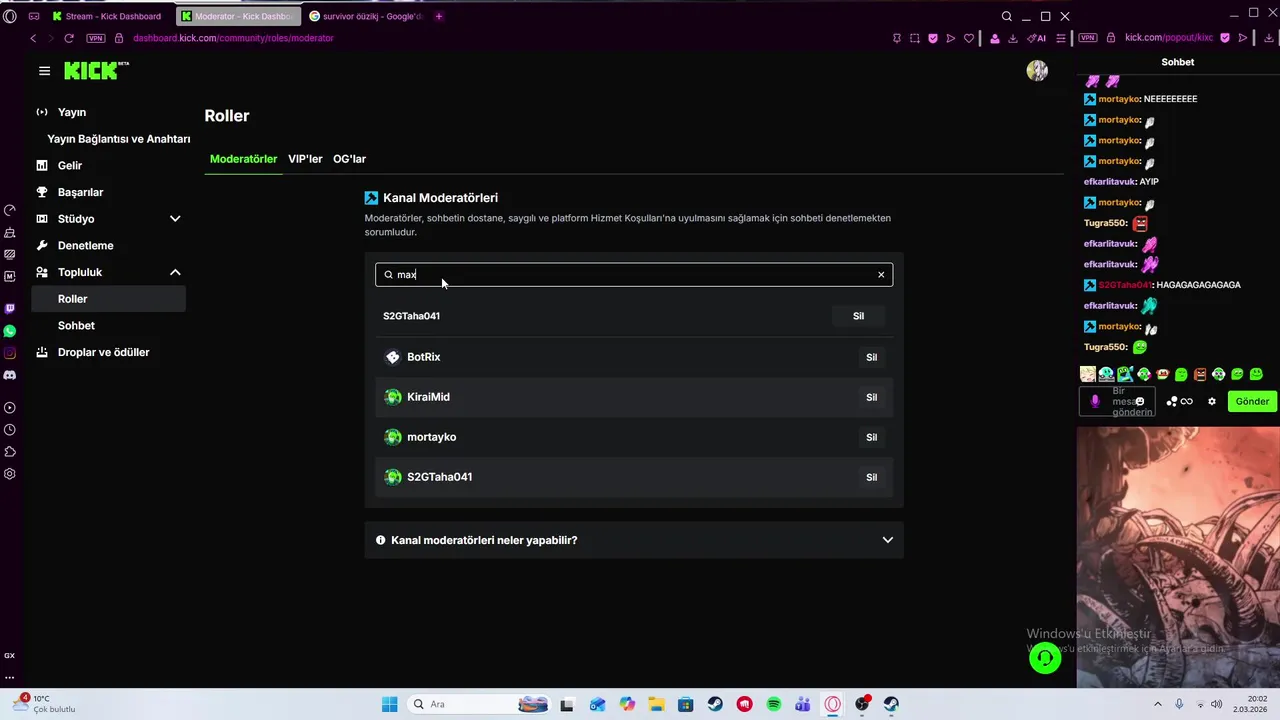Open Instagram in the Opera sidebar
The image size is (1280, 720).
point(10,353)
